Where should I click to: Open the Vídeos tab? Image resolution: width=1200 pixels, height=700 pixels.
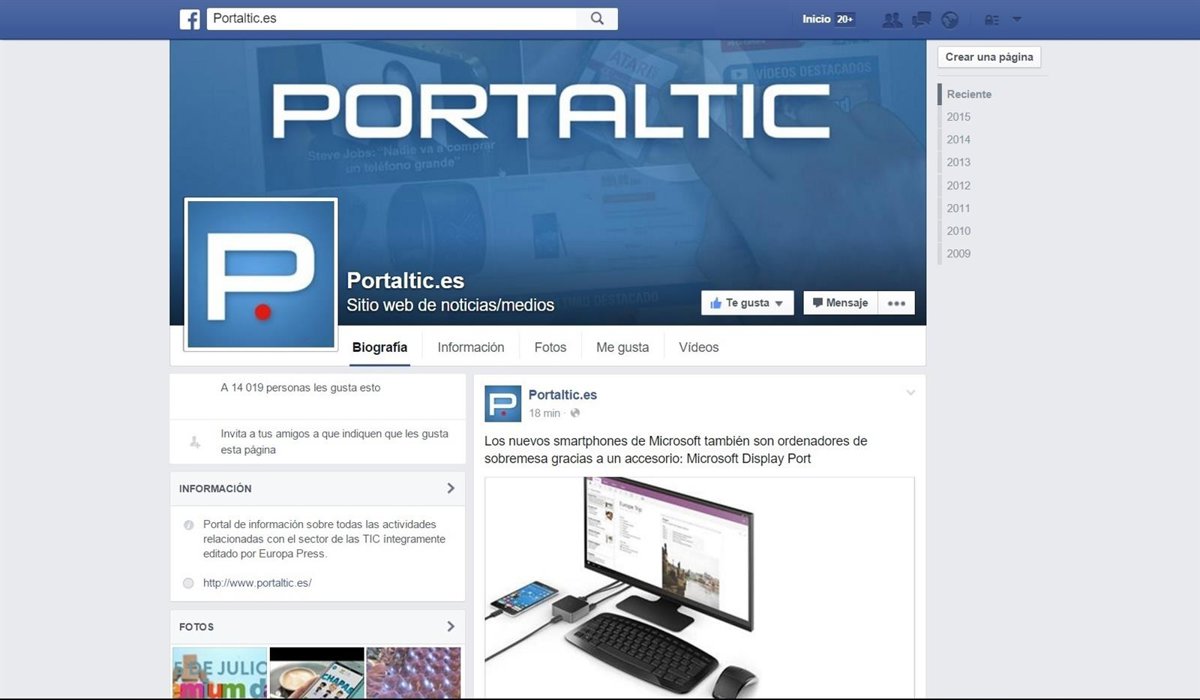coord(698,348)
